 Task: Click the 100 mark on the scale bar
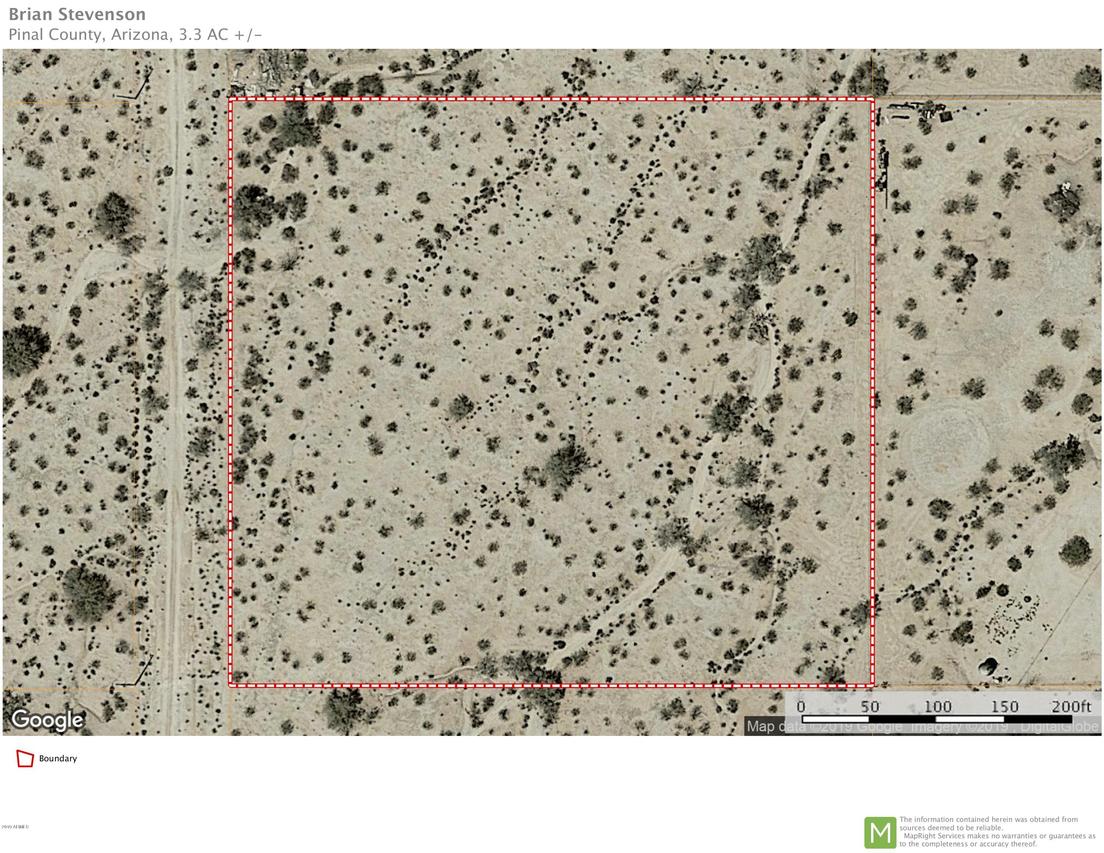click(939, 705)
